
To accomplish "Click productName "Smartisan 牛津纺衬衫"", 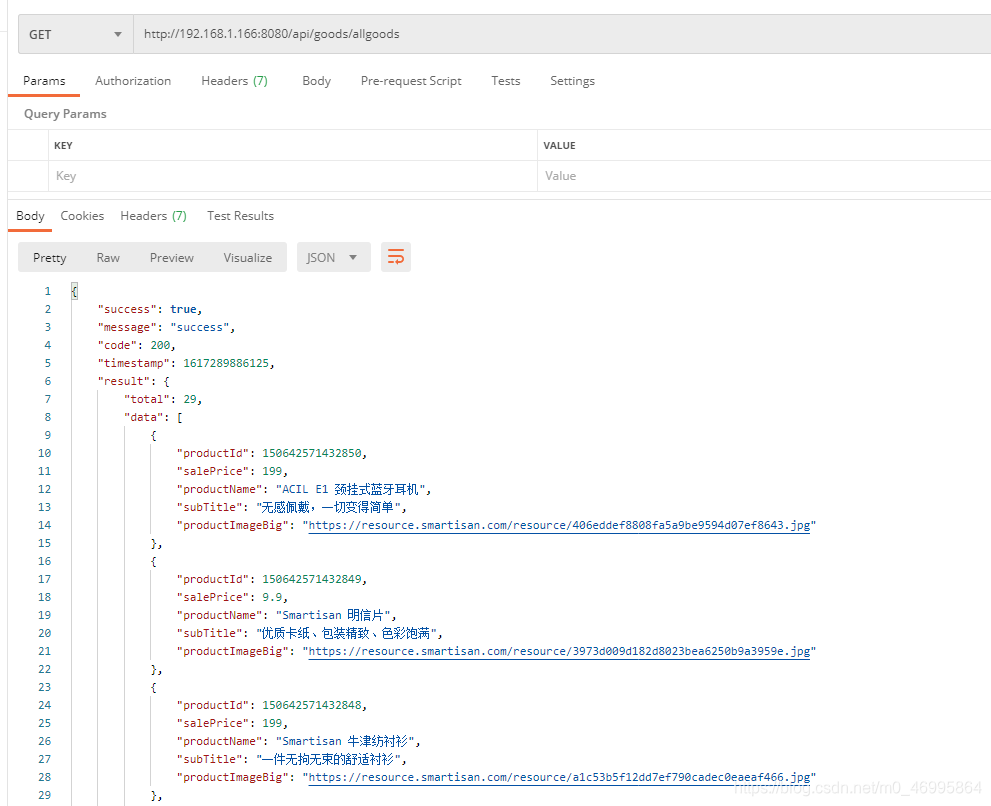I will tap(345, 741).
